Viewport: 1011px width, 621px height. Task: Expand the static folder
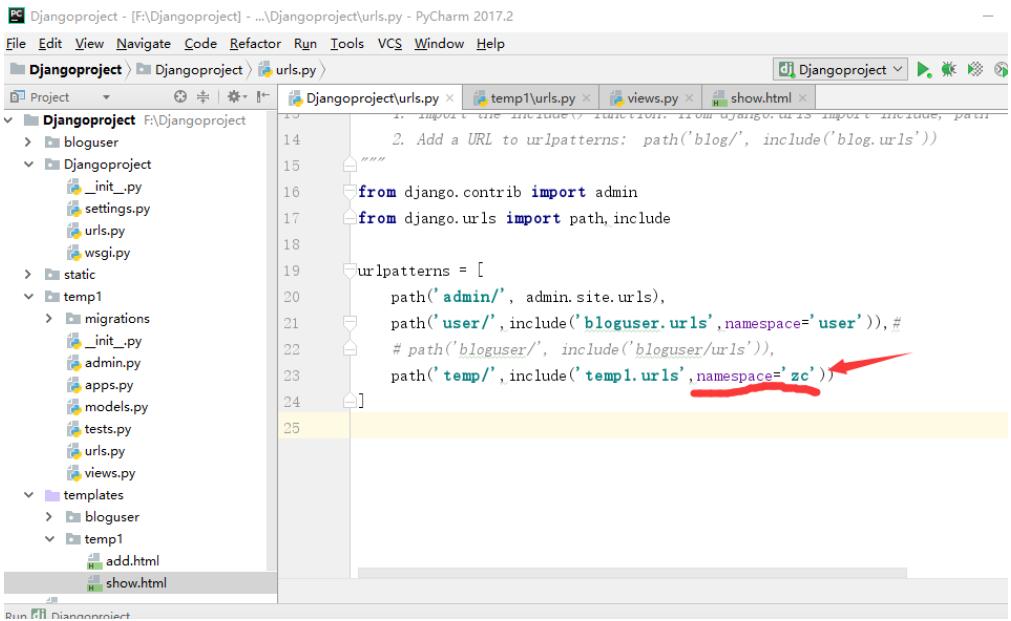[x=28, y=274]
